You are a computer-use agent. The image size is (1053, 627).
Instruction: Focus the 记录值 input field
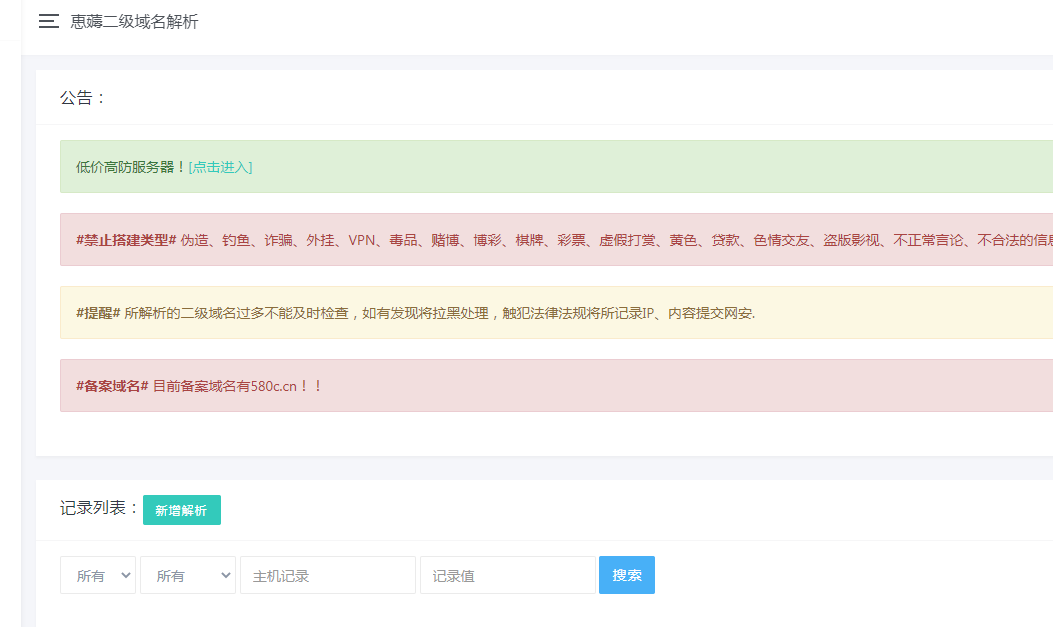(507, 575)
